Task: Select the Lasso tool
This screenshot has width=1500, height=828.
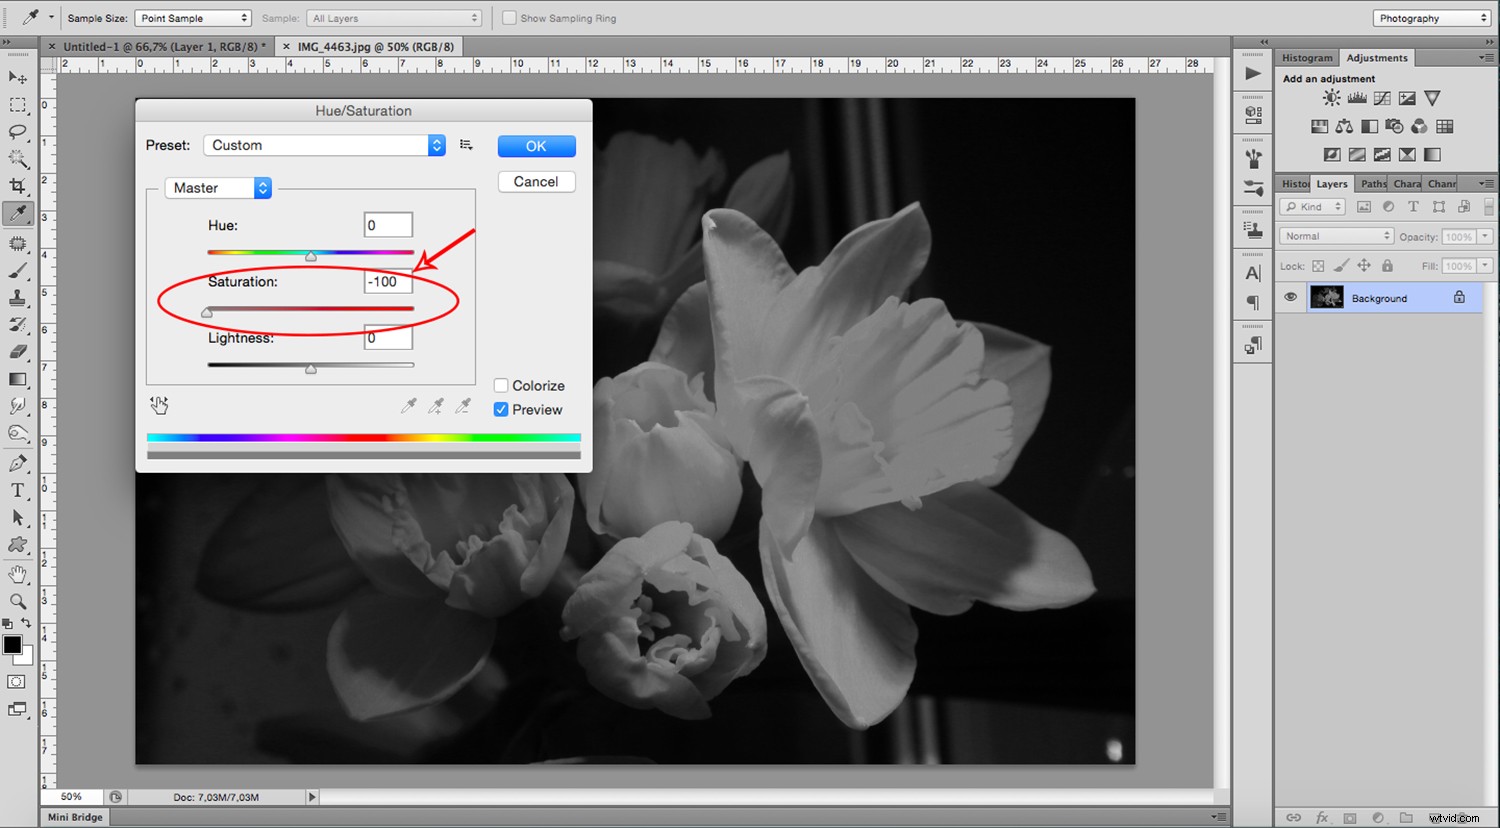Action: coord(18,132)
